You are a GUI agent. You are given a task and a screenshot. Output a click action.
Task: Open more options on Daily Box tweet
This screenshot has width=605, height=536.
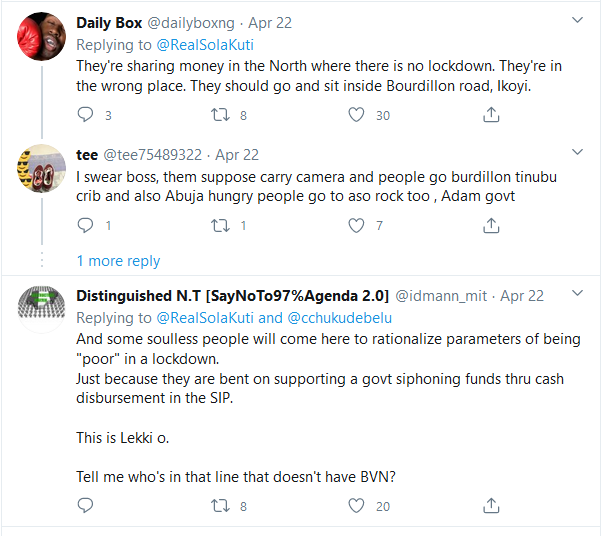tap(576, 20)
